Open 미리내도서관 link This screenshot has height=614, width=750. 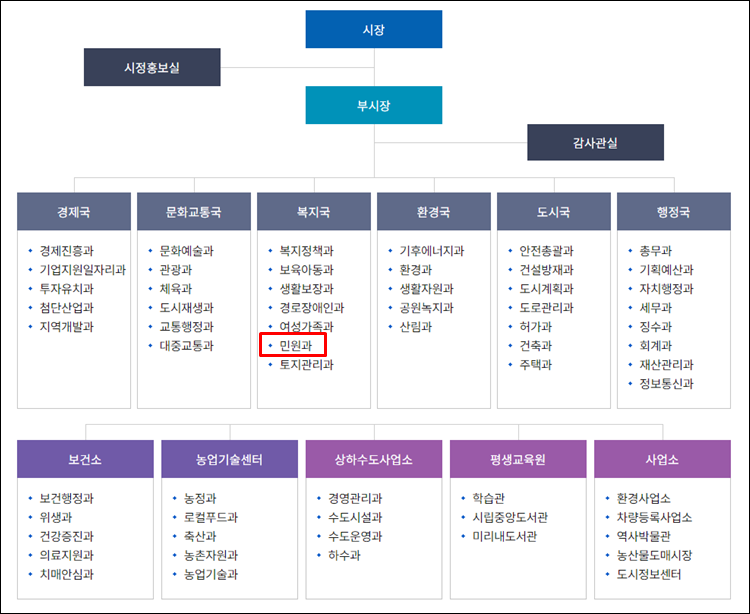pyautogui.click(x=505, y=536)
